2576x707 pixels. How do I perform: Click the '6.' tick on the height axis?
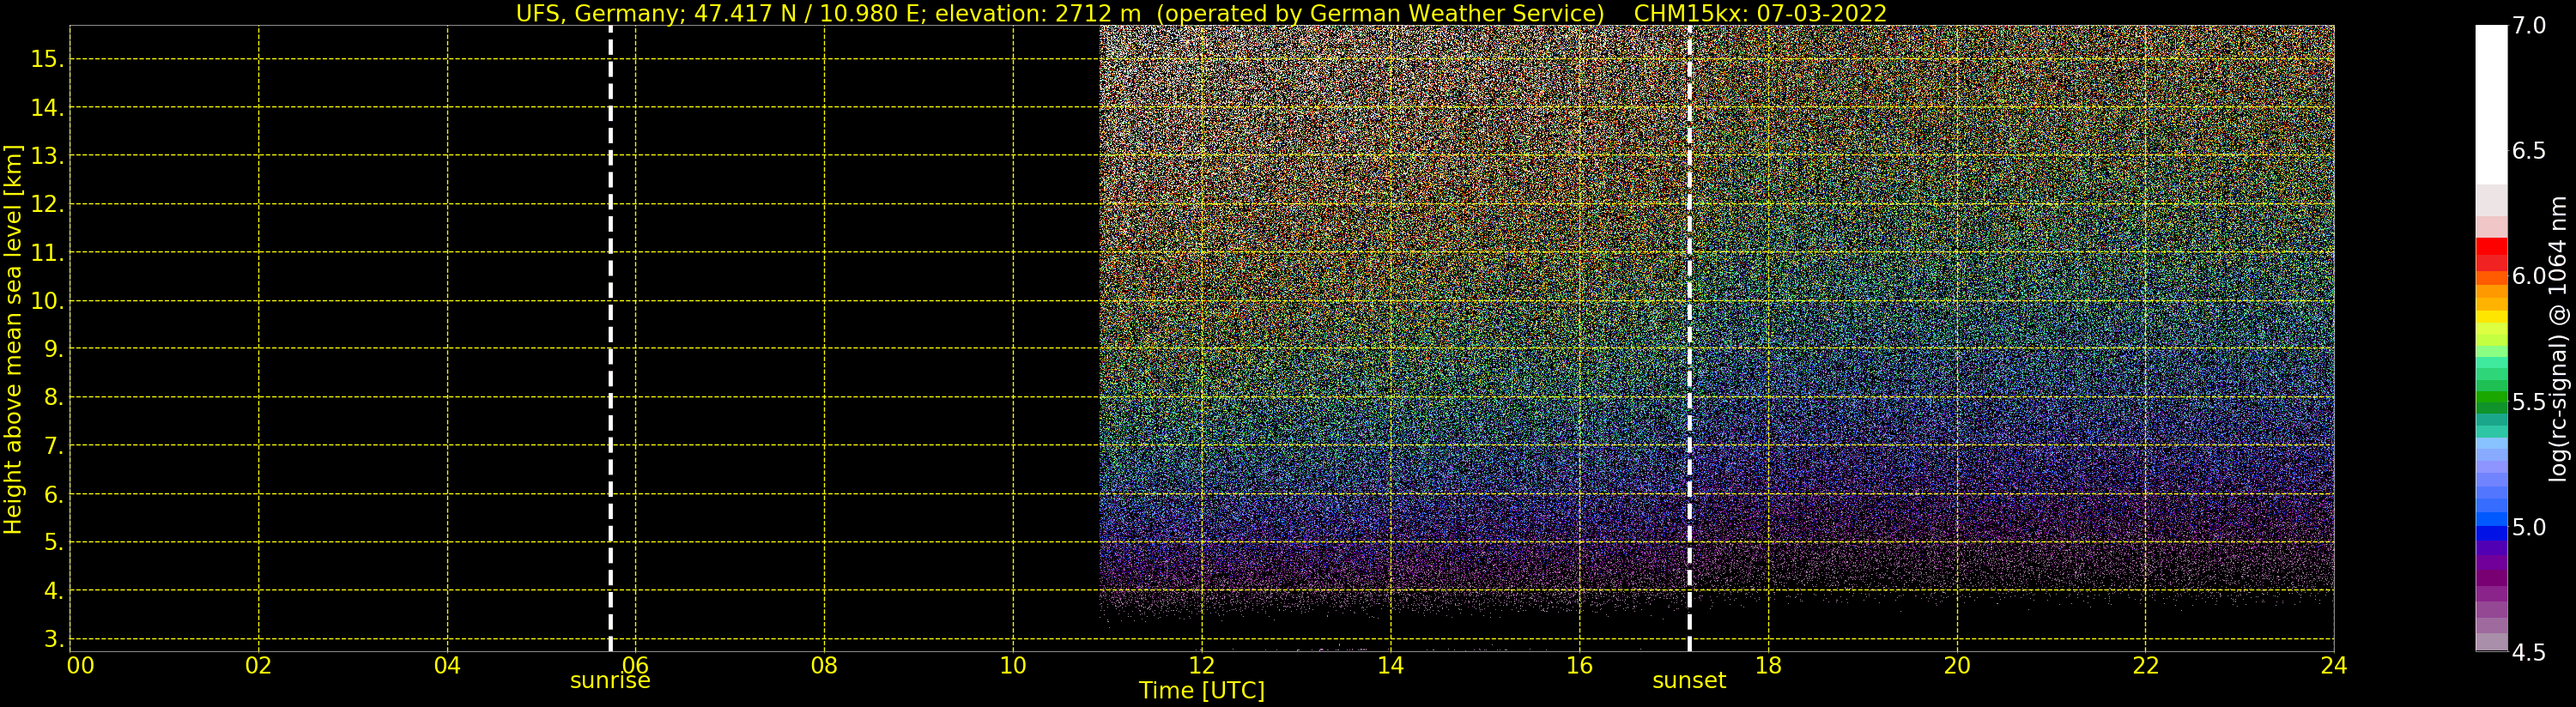[x=53, y=495]
